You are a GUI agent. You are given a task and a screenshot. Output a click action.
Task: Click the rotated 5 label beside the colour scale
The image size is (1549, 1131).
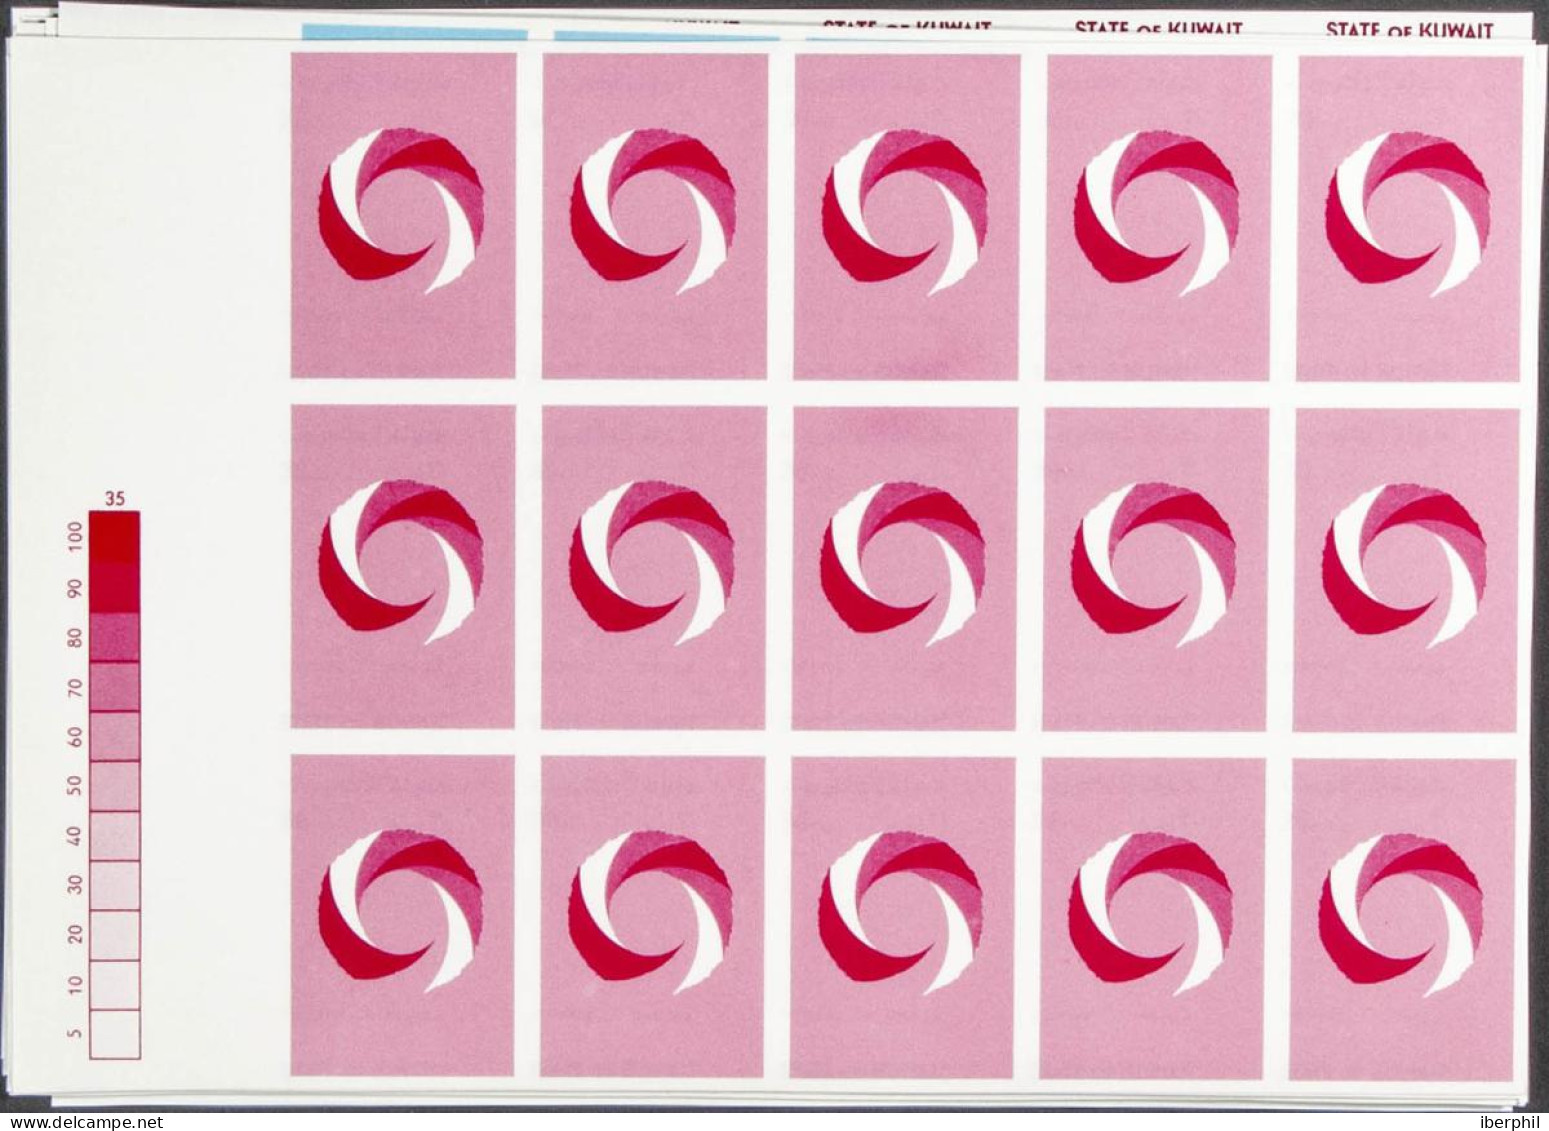[x=75, y=1034]
